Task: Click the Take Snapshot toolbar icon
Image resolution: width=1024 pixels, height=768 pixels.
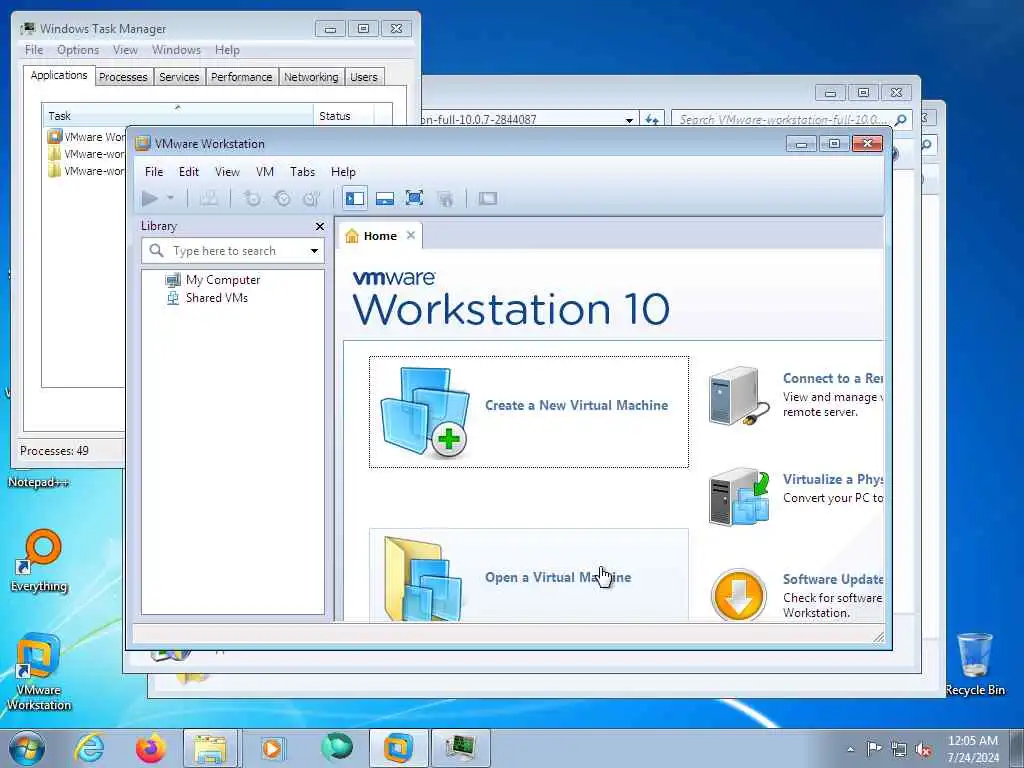Action: [x=252, y=198]
